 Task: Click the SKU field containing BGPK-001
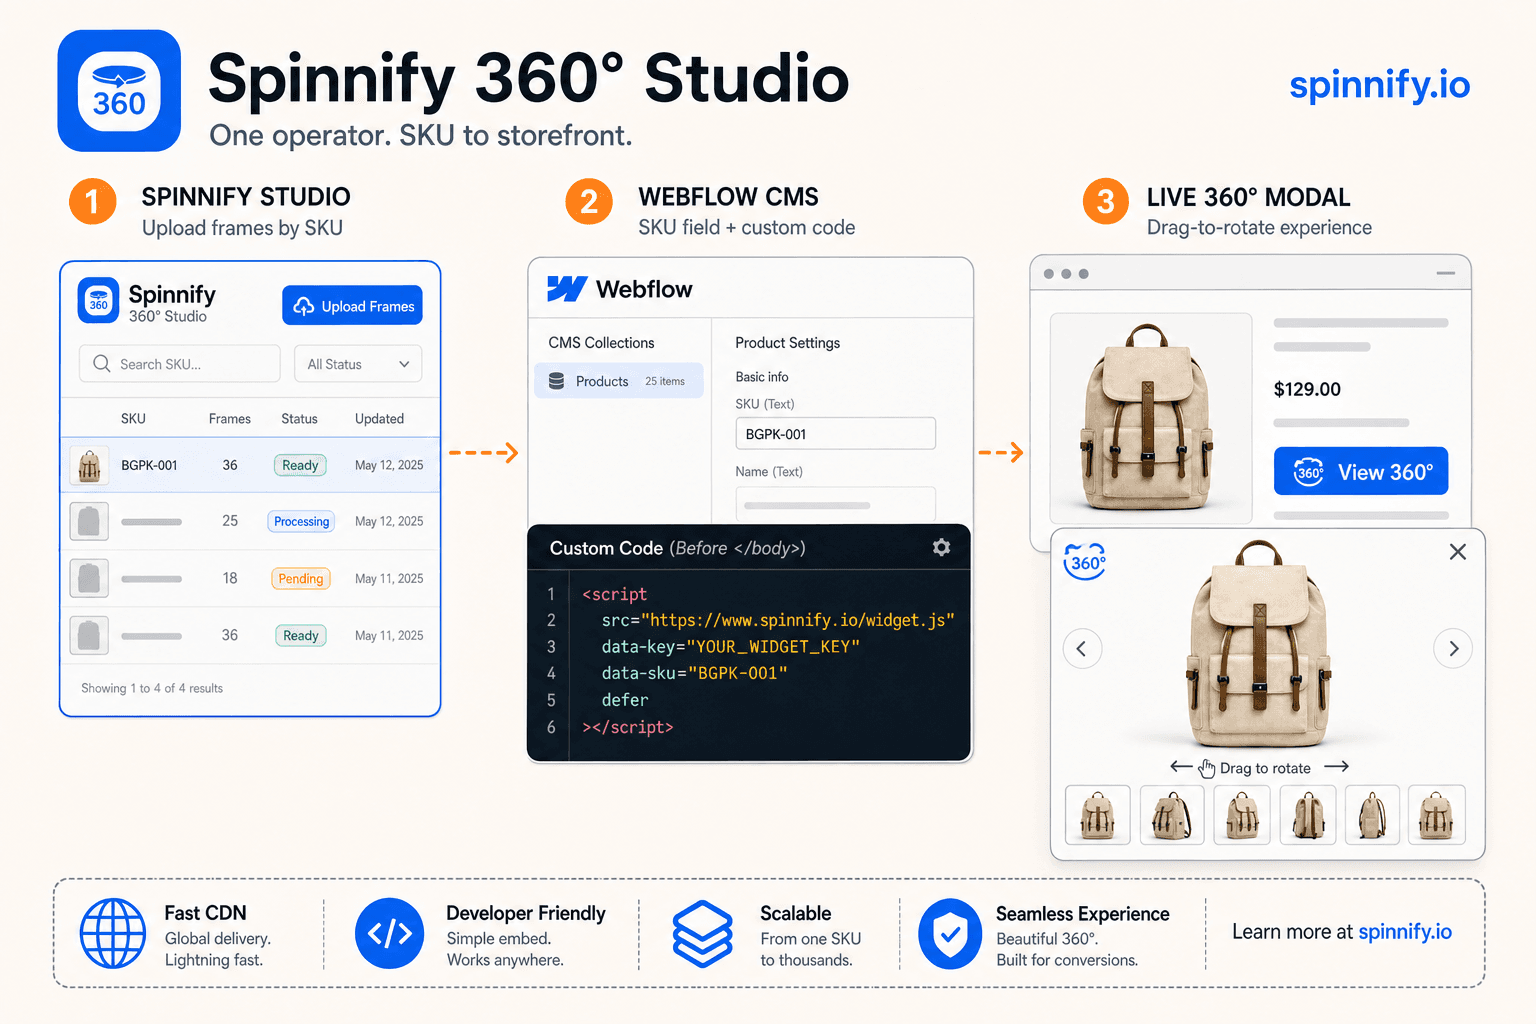click(x=836, y=434)
